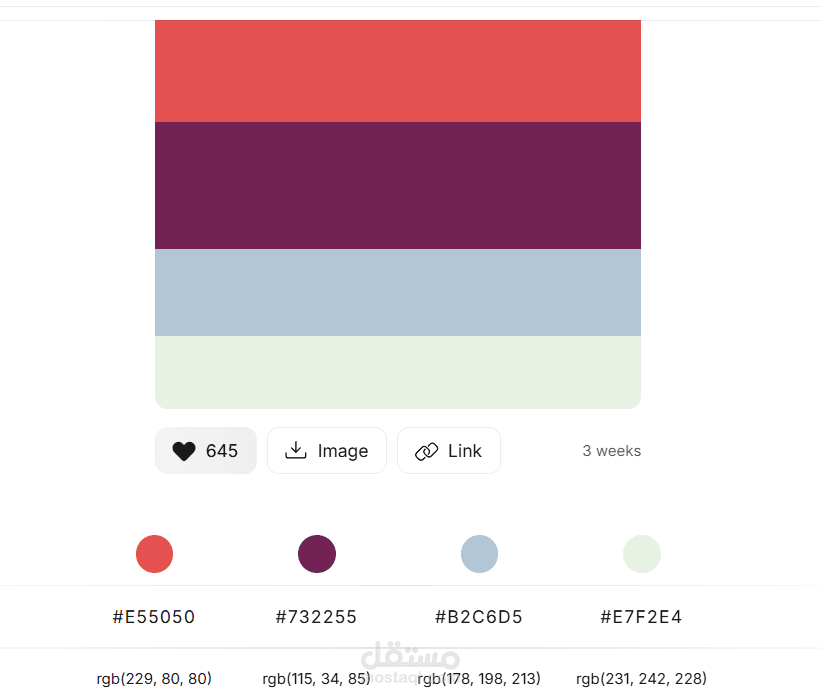Viewport: 821px width, 700px height.
Task: Click the light blue circle swatch
Action: pos(479,554)
